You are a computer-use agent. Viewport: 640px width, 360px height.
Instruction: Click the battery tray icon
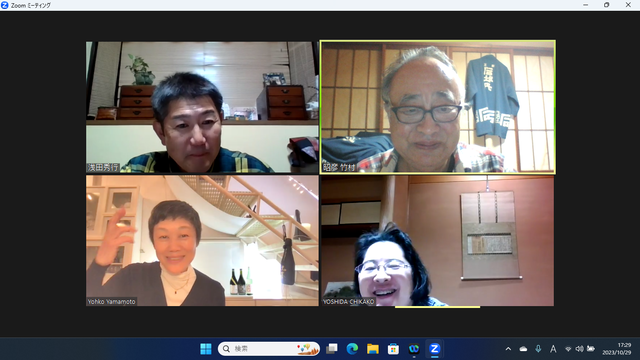click(591, 349)
